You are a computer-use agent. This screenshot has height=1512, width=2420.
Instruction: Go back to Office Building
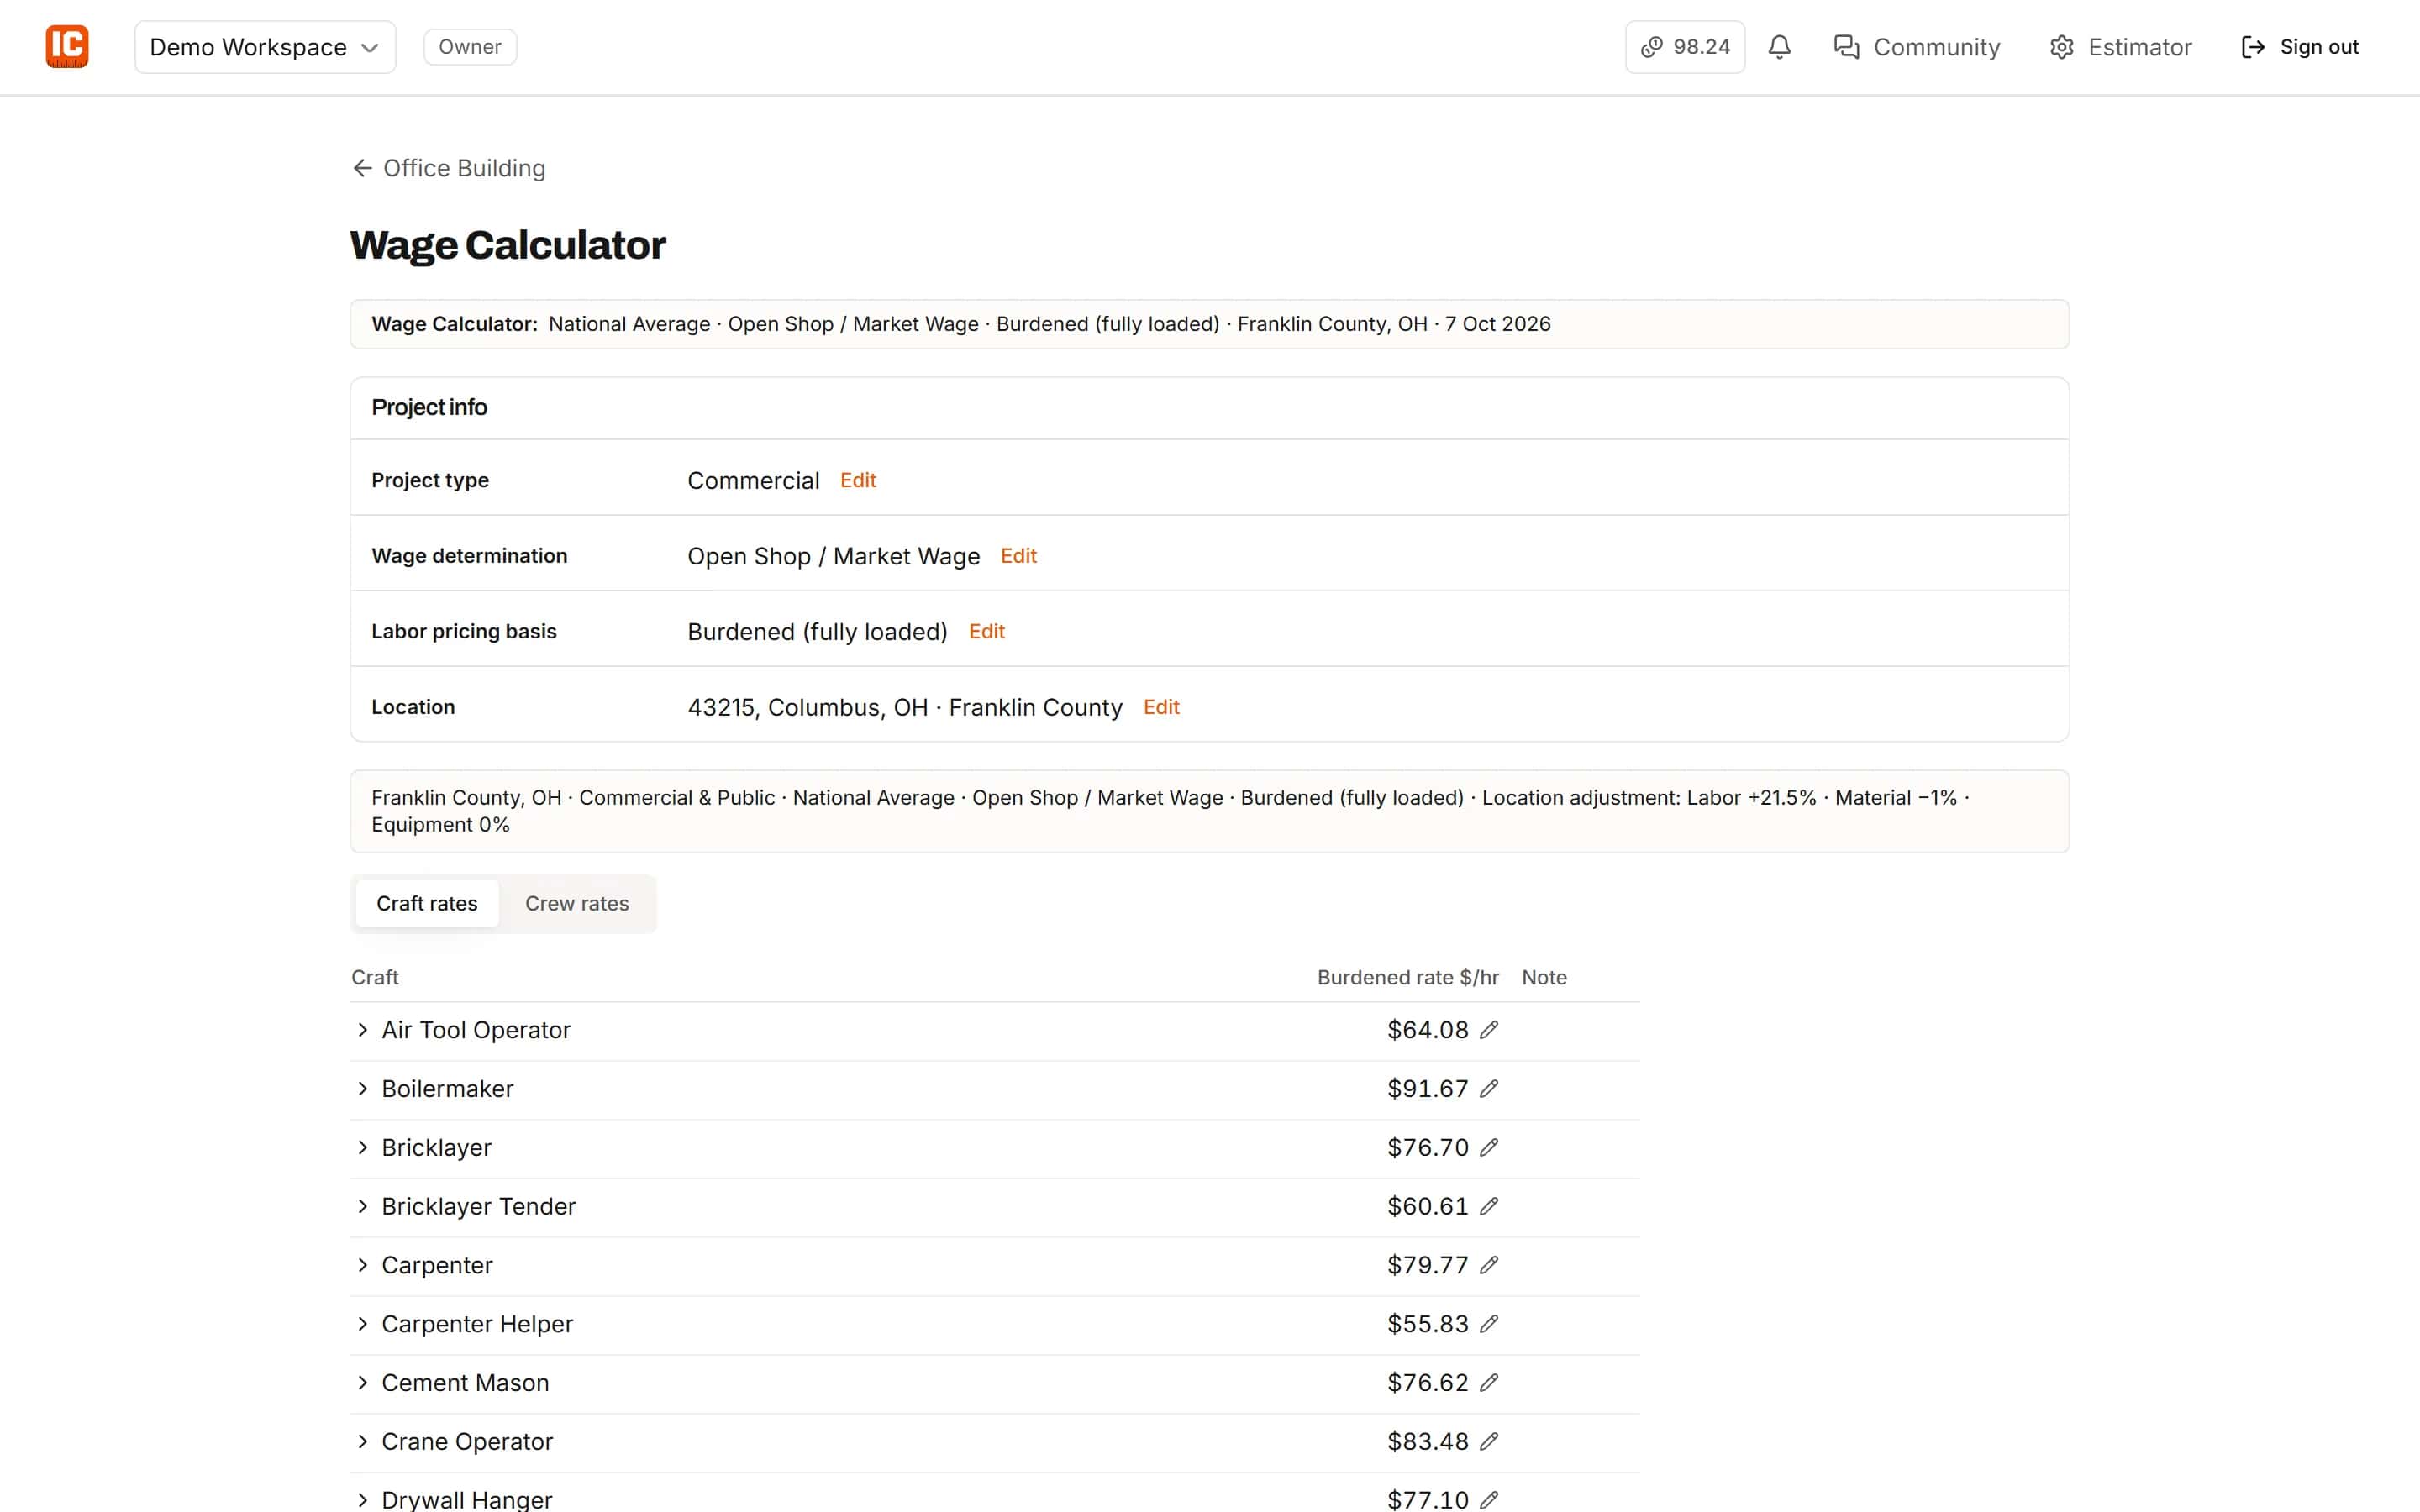pos(449,168)
